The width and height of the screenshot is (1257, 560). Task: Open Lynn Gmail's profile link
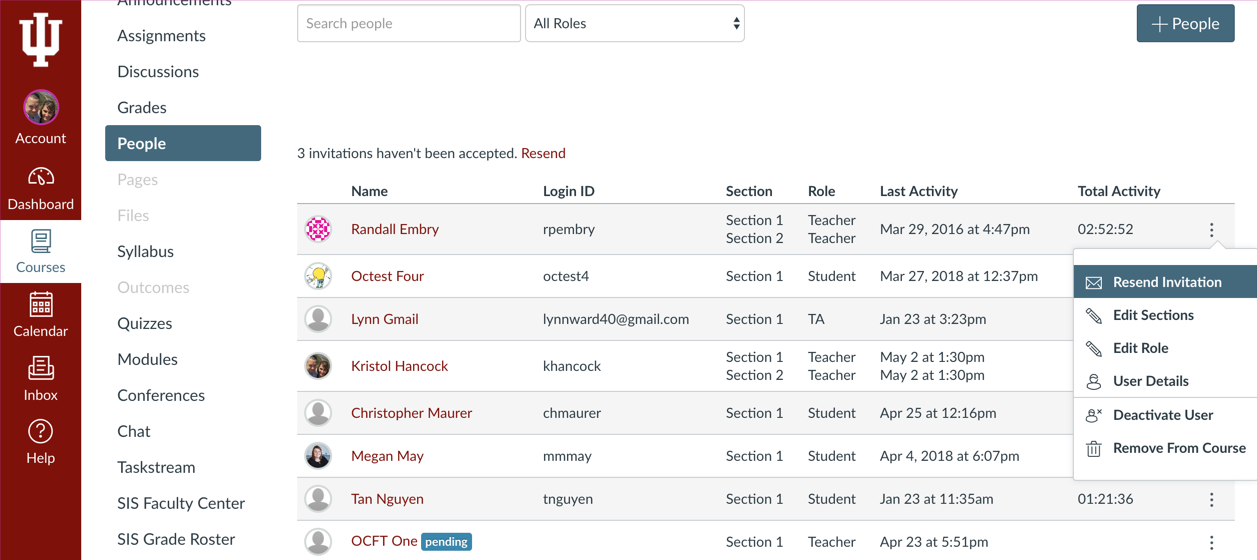(x=385, y=319)
